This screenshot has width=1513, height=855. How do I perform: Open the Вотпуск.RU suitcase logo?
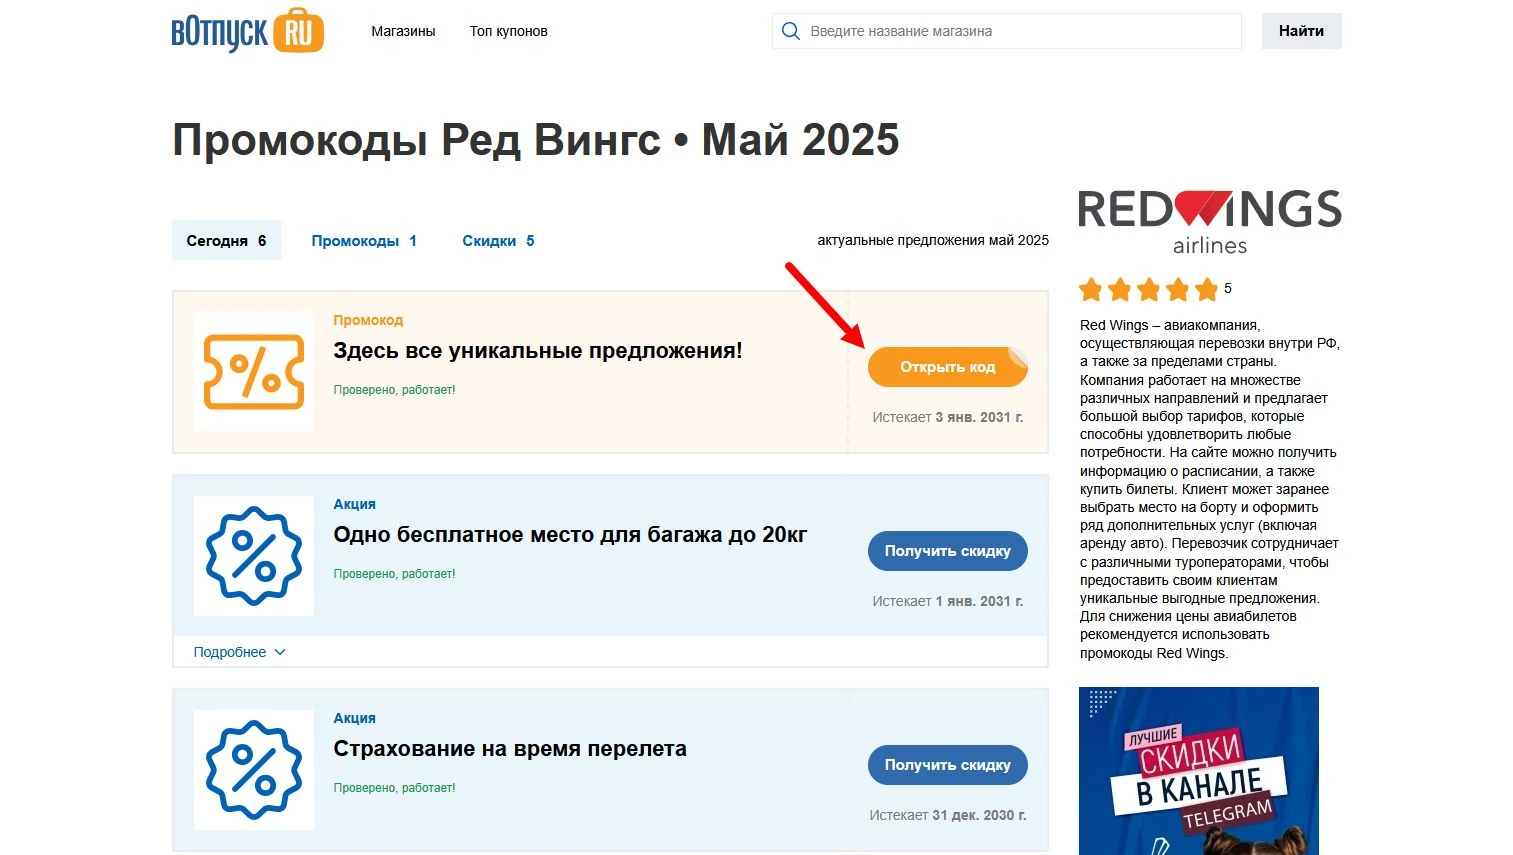[x=246, y=31]
